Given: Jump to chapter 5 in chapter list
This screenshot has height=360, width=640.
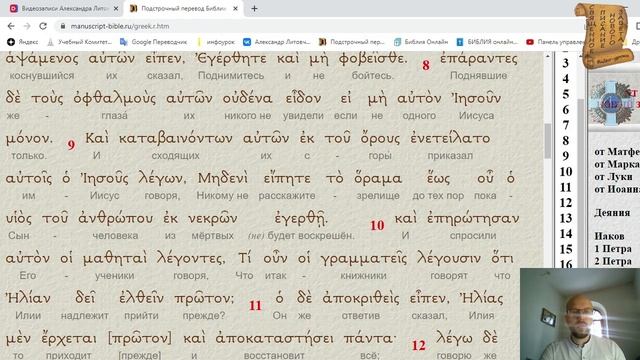Looking at the screenshot, I should [x=565, y=94].
